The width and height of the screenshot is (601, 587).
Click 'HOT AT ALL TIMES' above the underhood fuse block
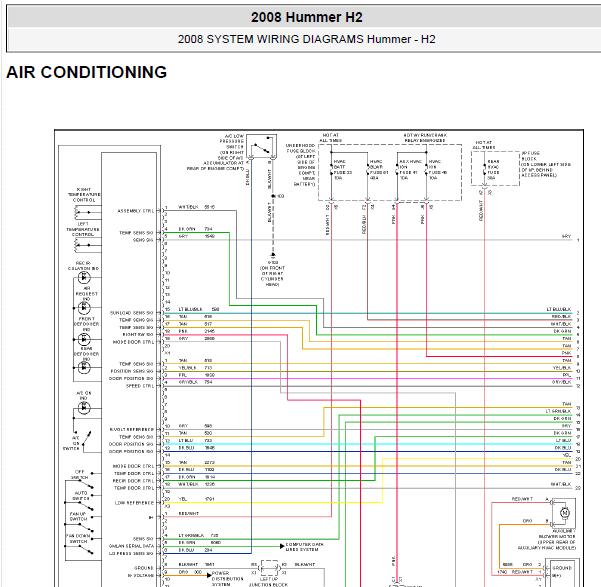click(x=330, y=138)
